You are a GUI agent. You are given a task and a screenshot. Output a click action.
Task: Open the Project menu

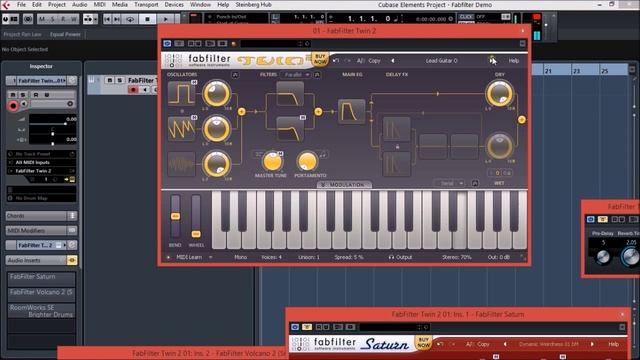pos(57,4)
